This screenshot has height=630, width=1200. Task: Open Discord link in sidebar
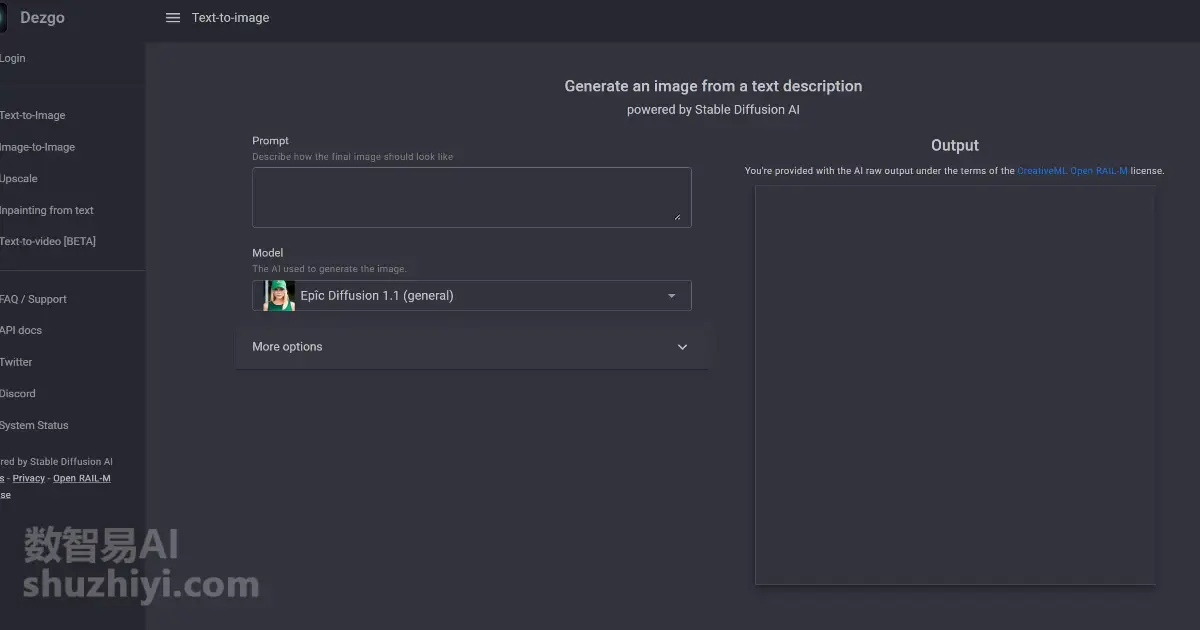point(18,393)
